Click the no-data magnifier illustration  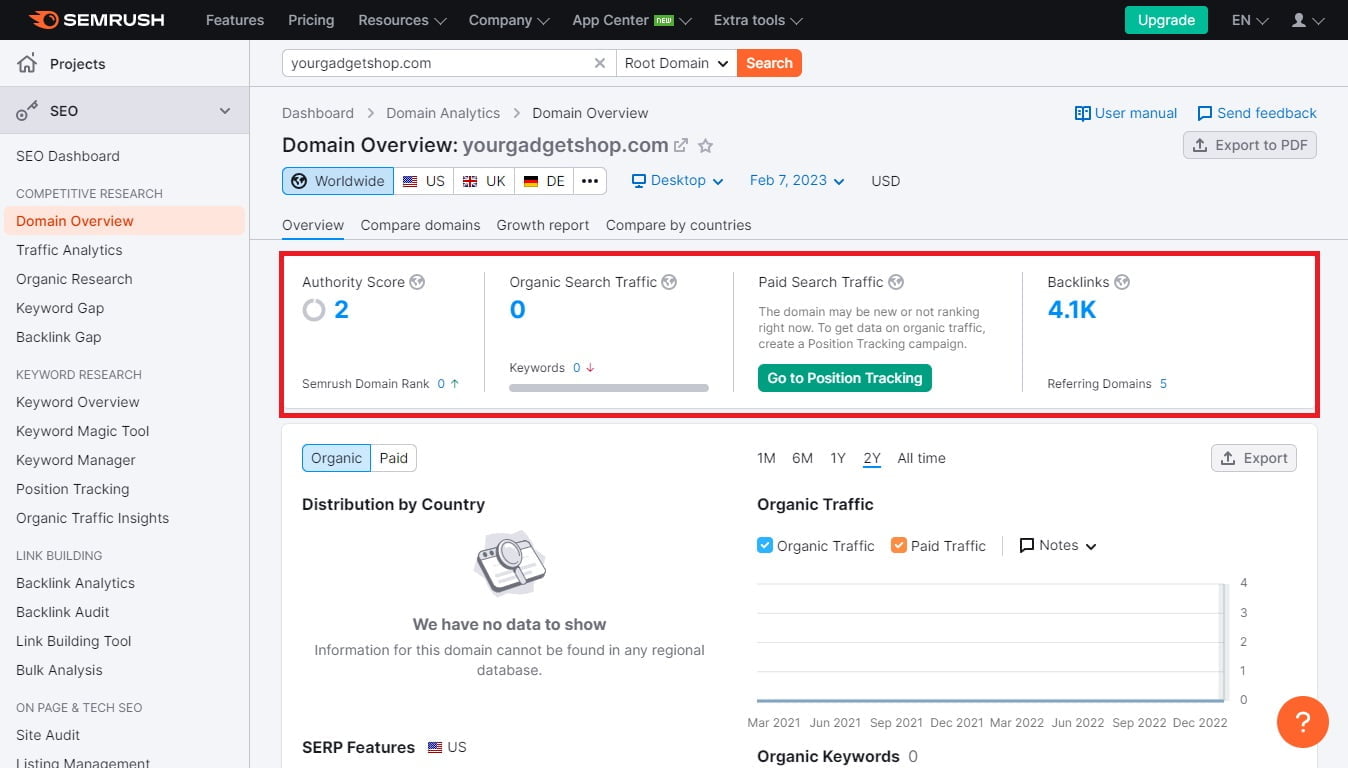pyautogui.click(x=510, y=564)
